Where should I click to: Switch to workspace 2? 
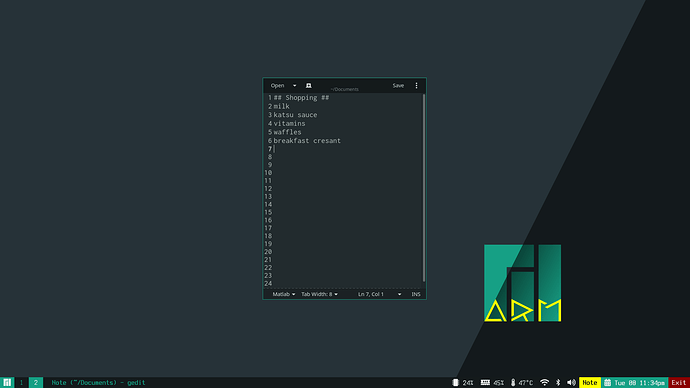(36, 382)
